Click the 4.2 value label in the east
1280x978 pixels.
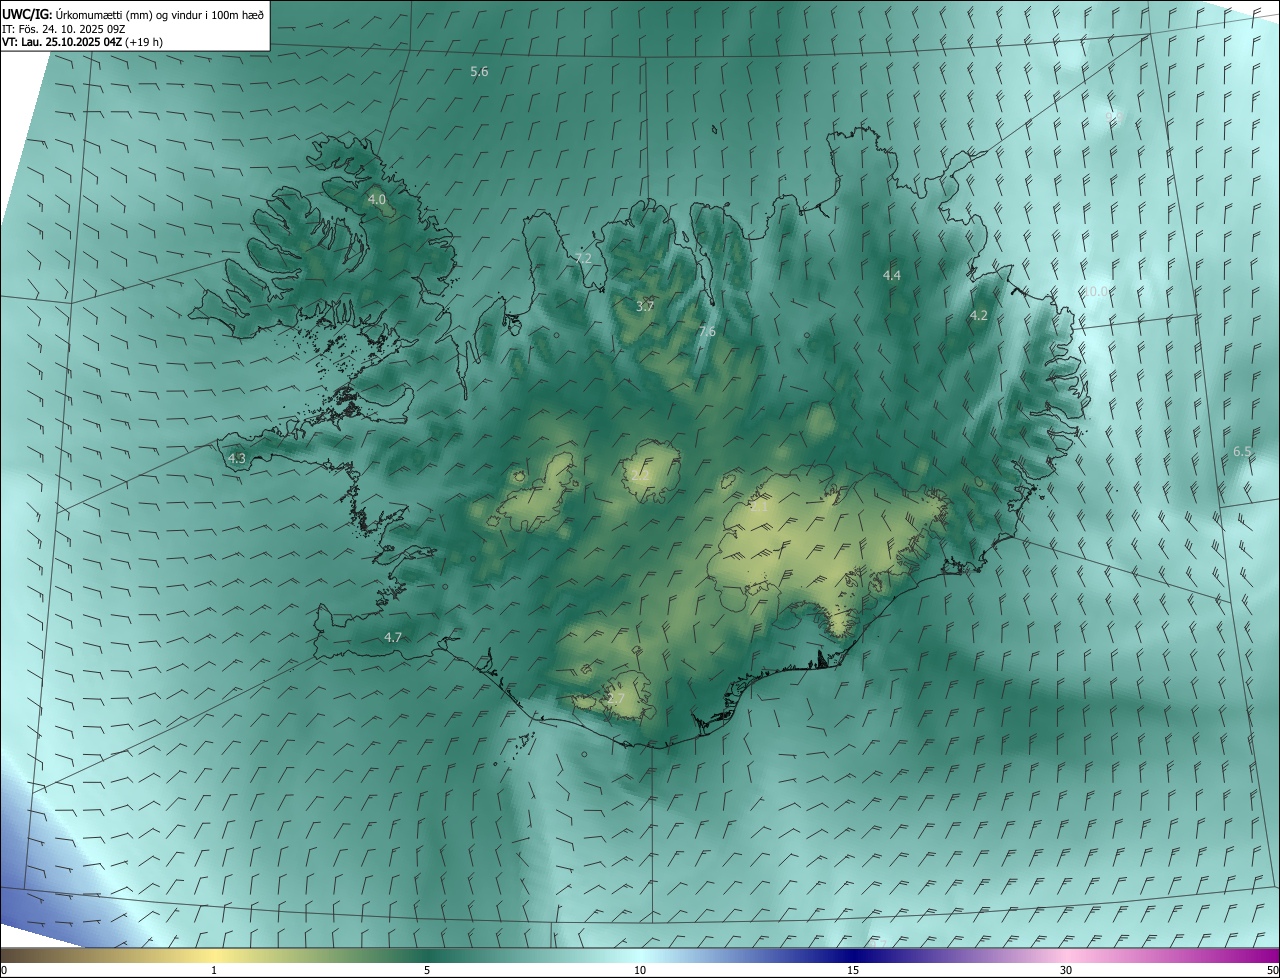pyautogui.click(x=979, y=315)
